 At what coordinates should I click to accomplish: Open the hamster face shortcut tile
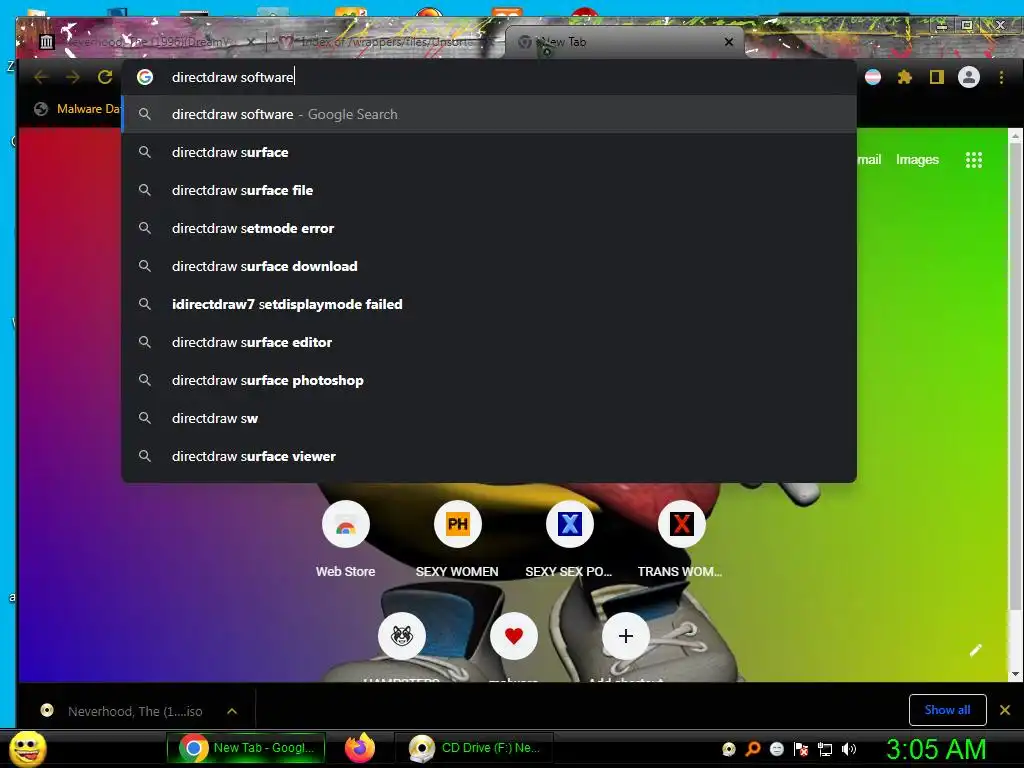click(x=402, y=635)
